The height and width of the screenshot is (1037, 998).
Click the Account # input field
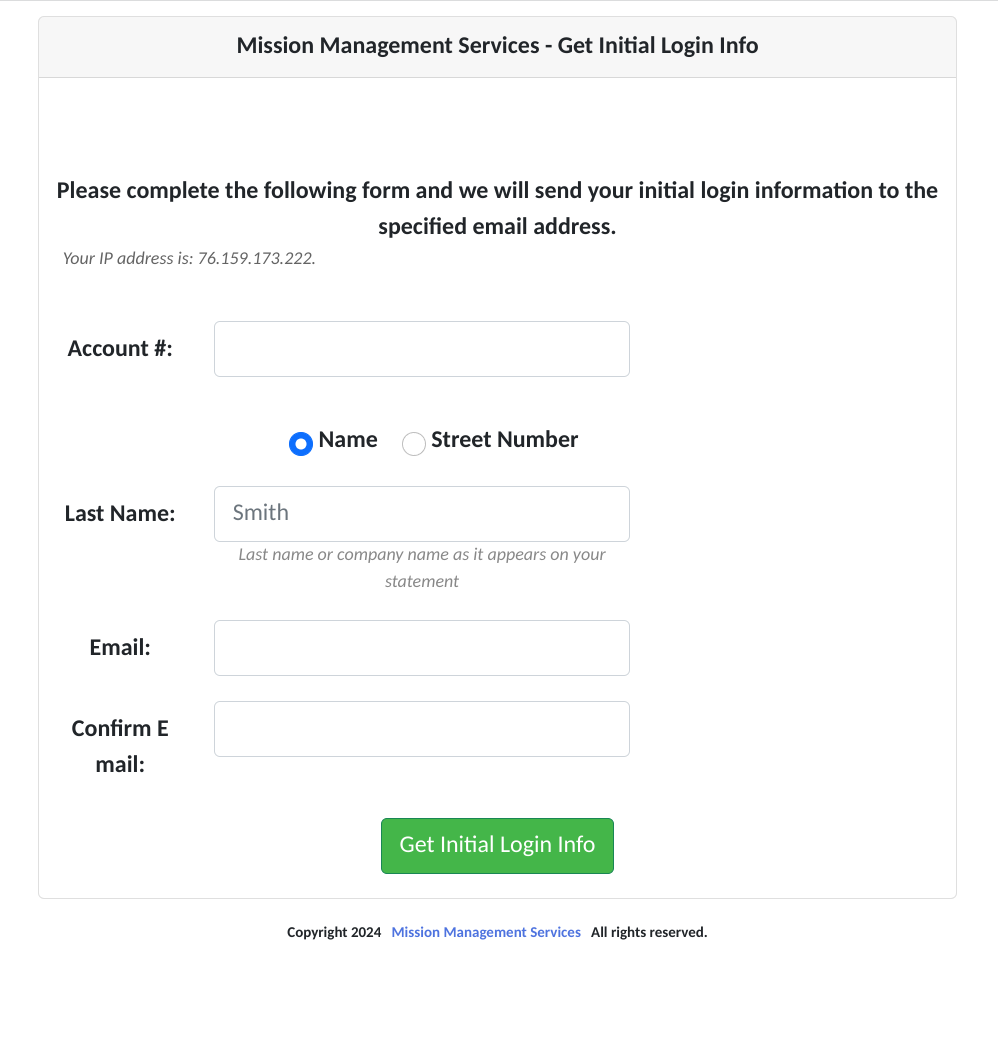[421, 348]
